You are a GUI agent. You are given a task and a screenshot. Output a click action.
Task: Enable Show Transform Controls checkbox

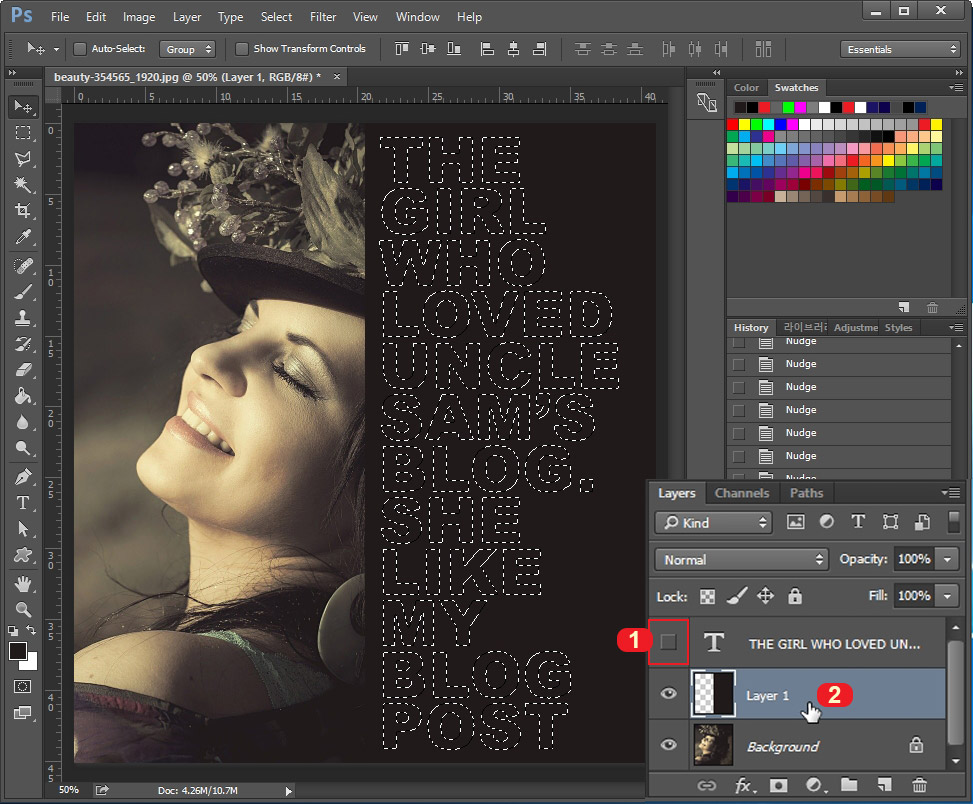point(242,48)
